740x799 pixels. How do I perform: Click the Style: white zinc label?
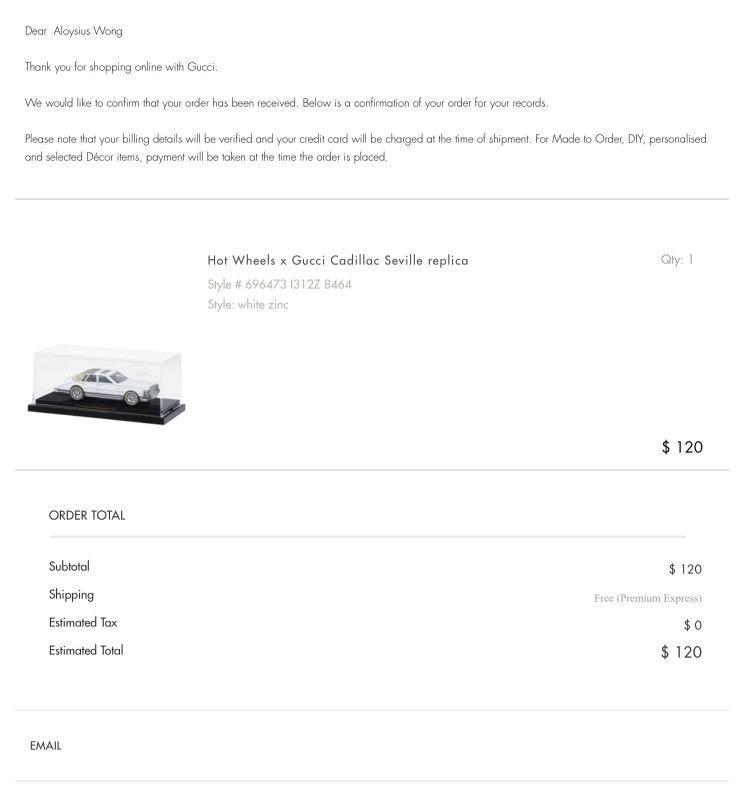(248, 305)
